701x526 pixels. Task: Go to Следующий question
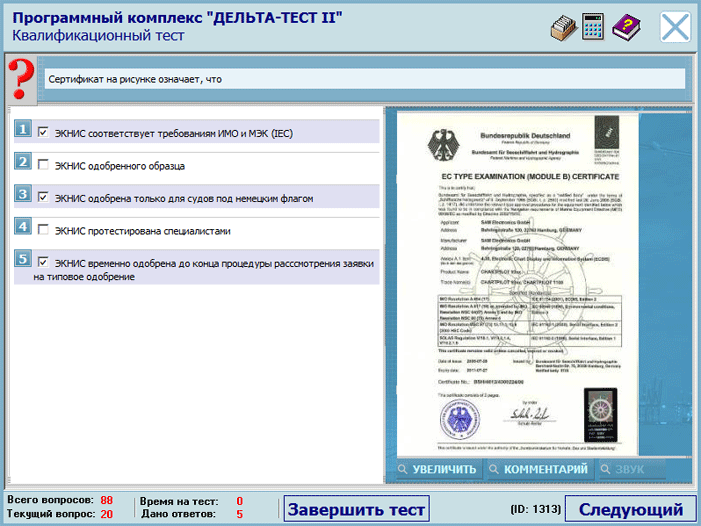coord(631,509)
